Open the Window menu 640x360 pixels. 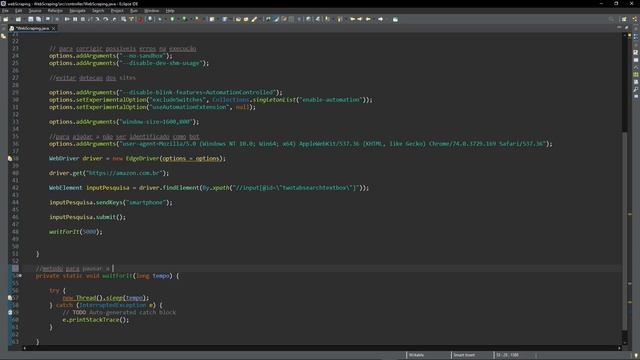(151, 11)
